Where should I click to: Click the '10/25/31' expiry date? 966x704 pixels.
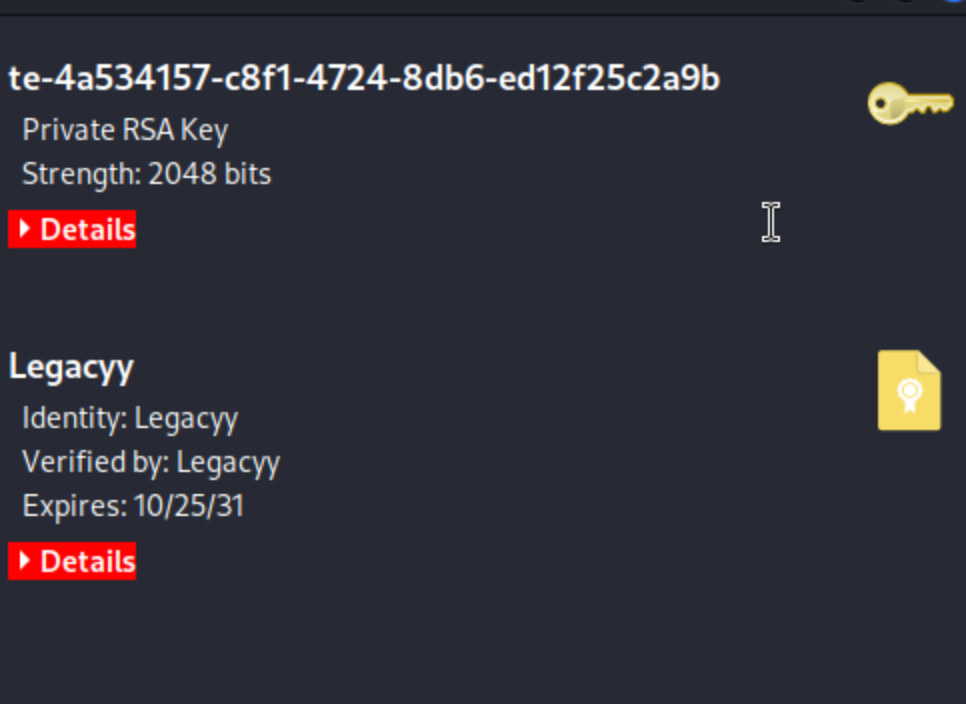tap(189, 506)
